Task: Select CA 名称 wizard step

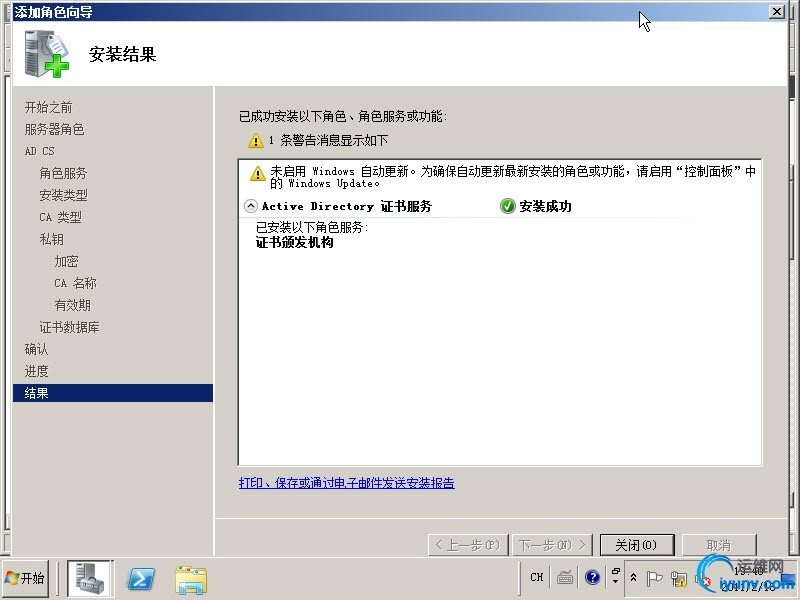Action: tap(75, 283)
